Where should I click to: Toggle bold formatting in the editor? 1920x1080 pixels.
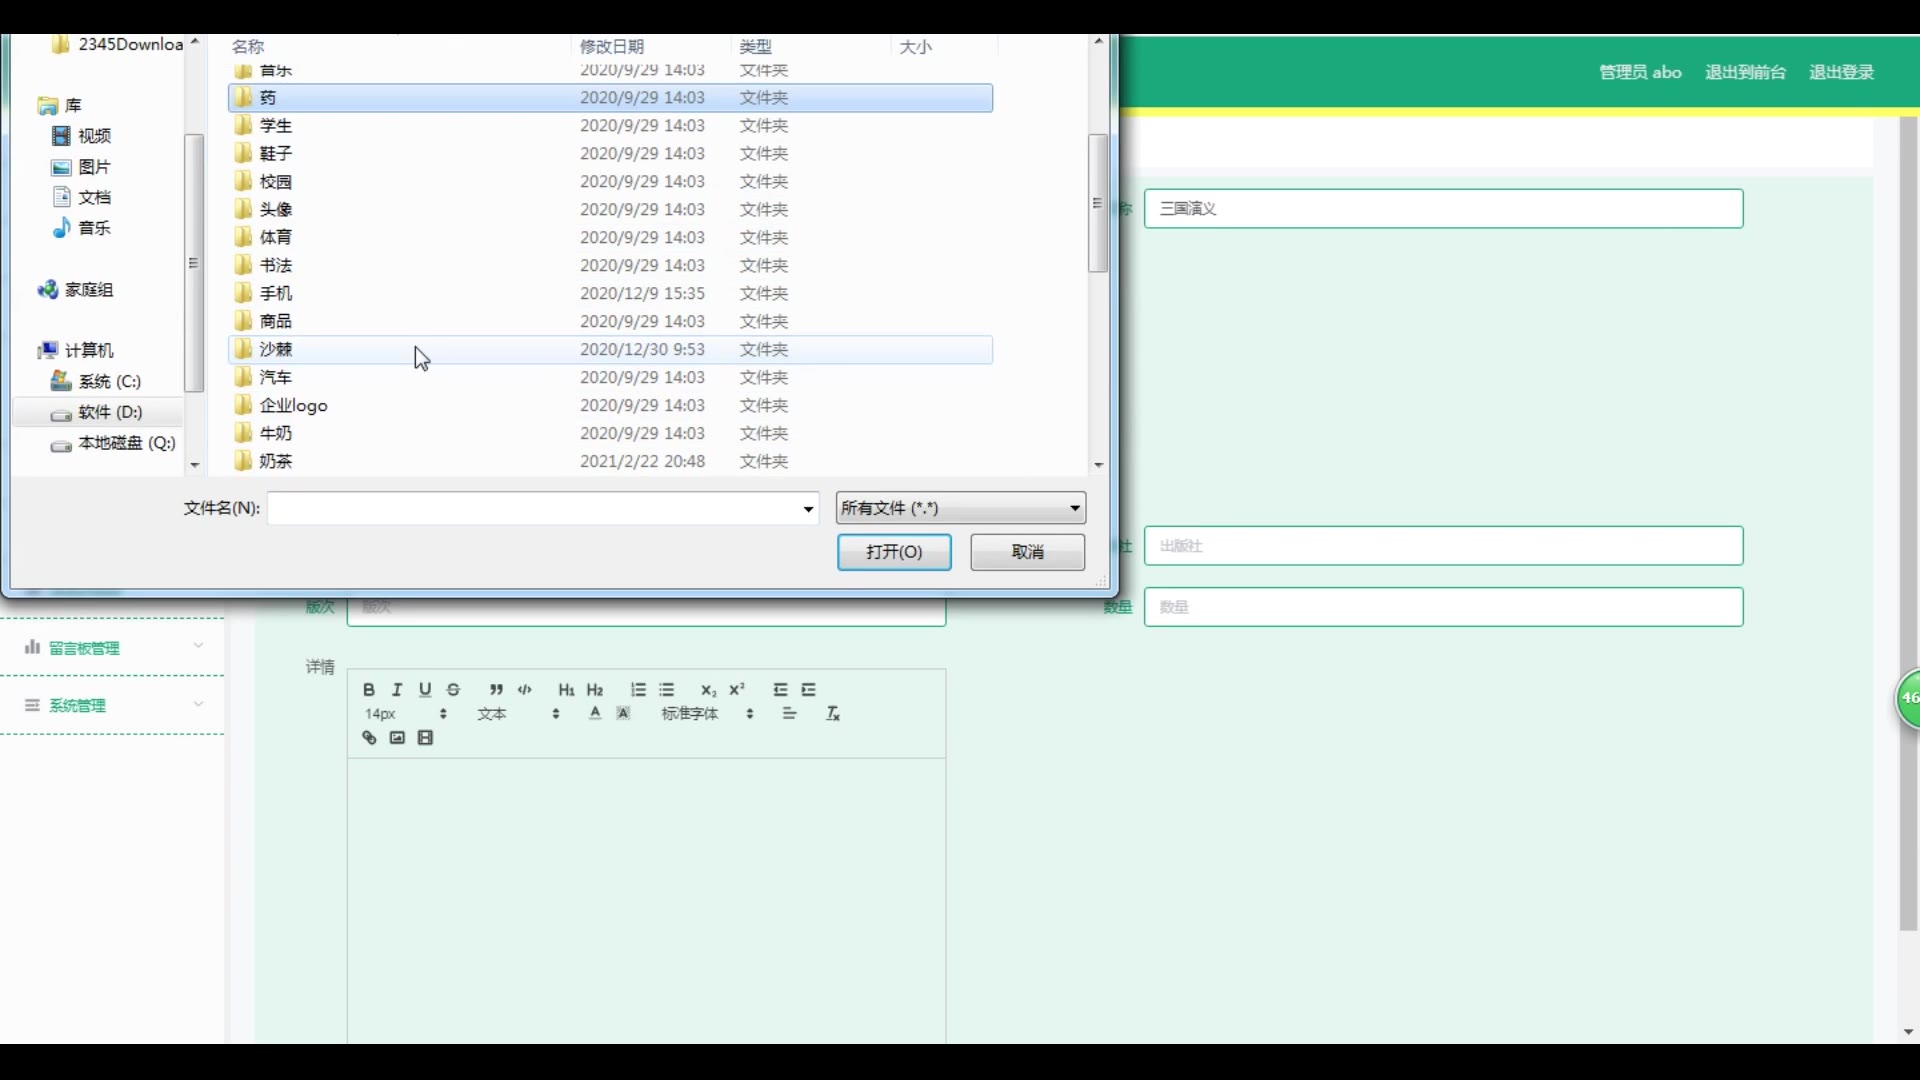click(369, 690)
